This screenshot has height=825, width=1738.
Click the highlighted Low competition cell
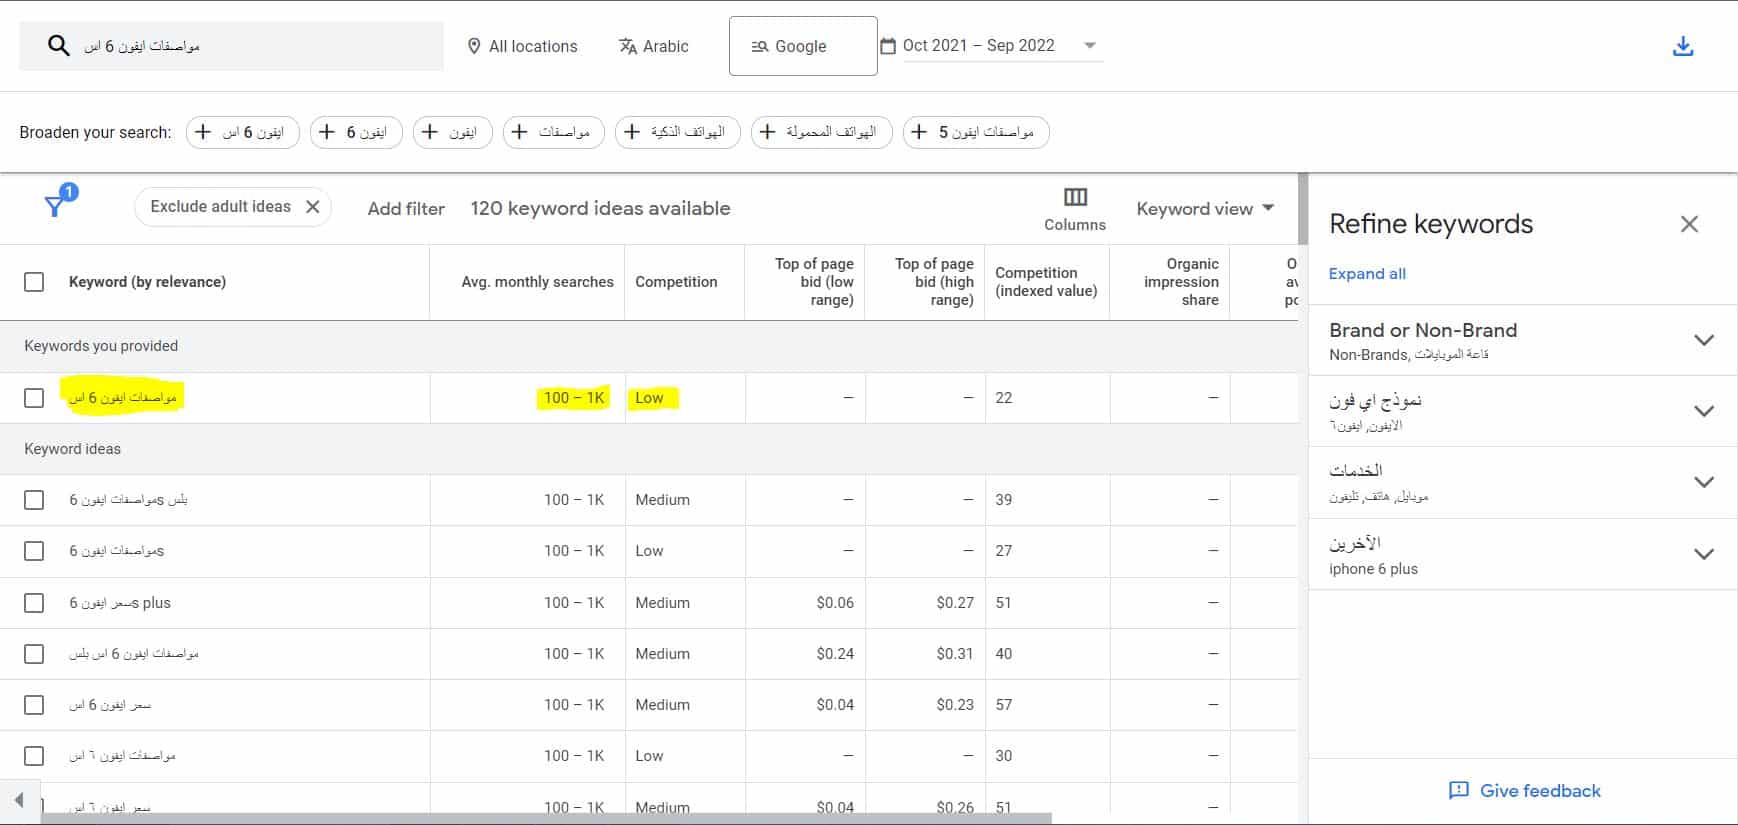(x=655, y=398)
